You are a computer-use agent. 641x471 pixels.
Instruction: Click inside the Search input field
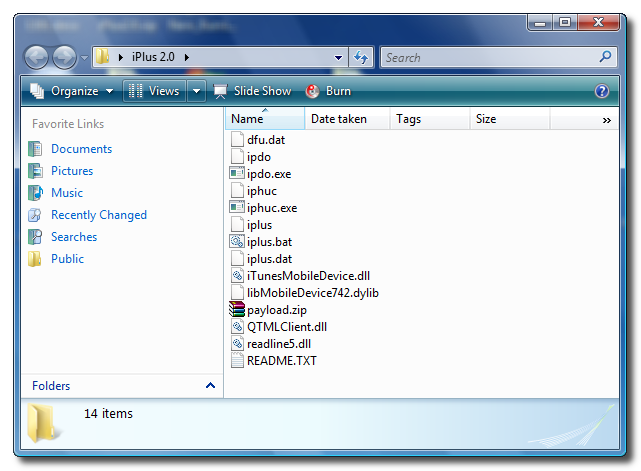[488, 57]
